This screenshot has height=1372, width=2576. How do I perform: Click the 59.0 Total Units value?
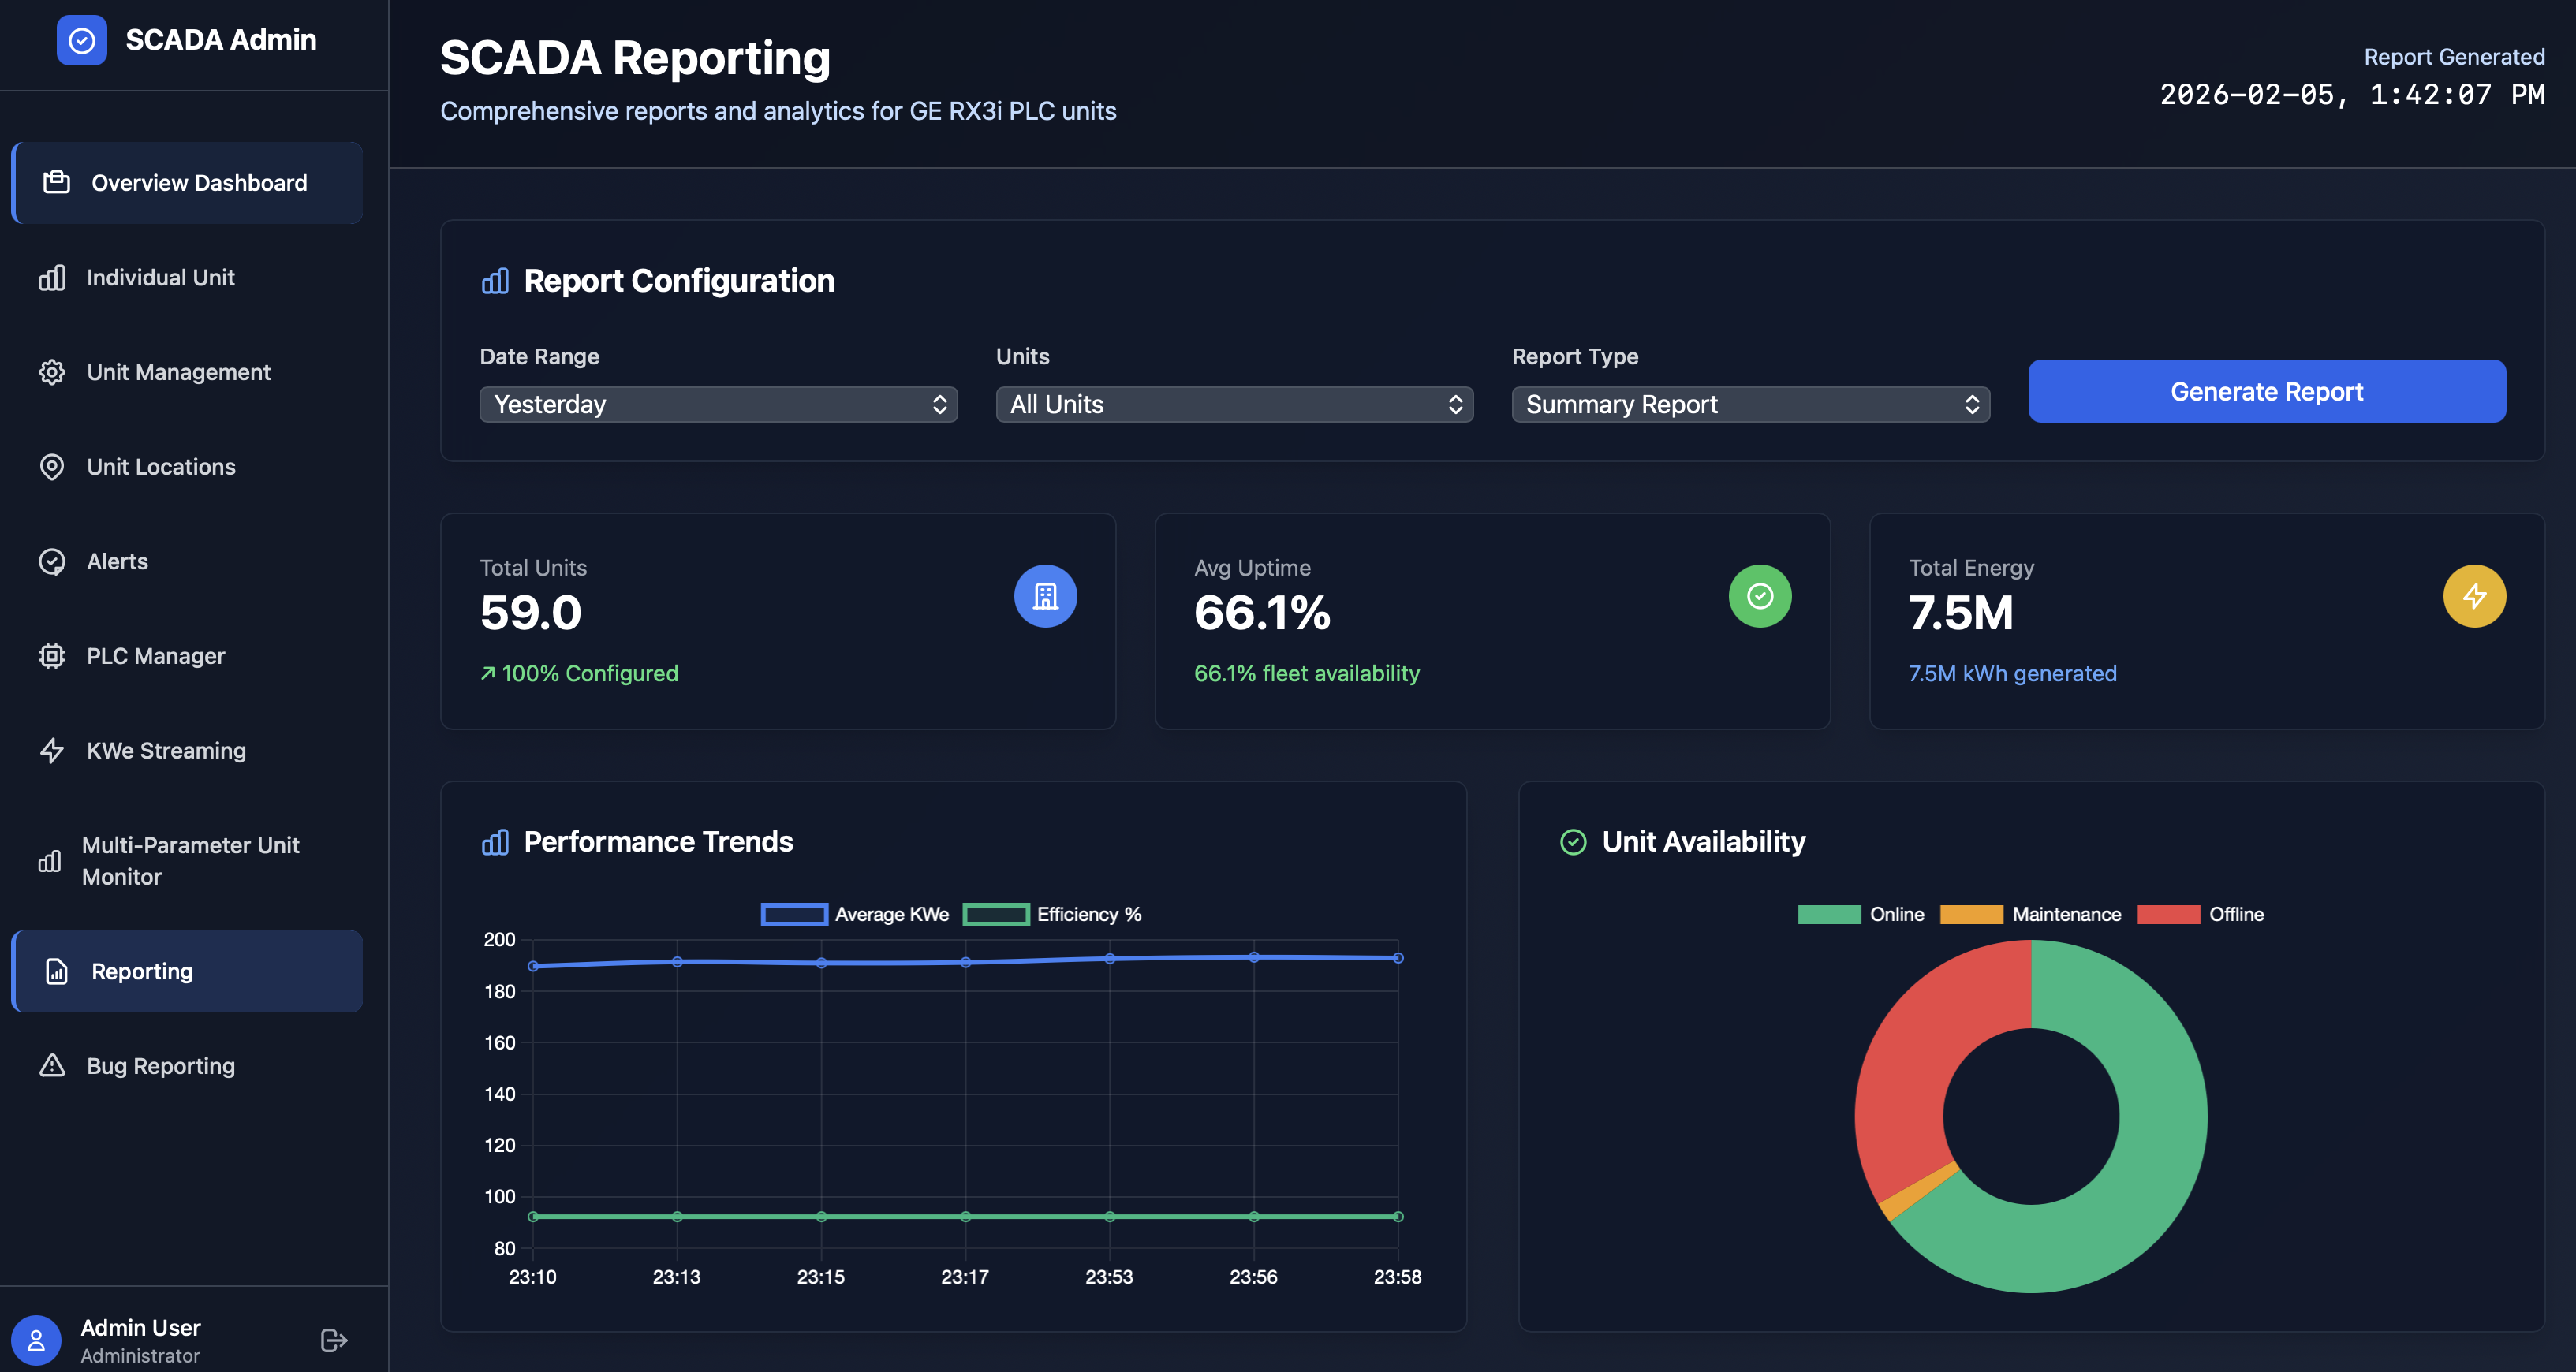pos(531,612)
